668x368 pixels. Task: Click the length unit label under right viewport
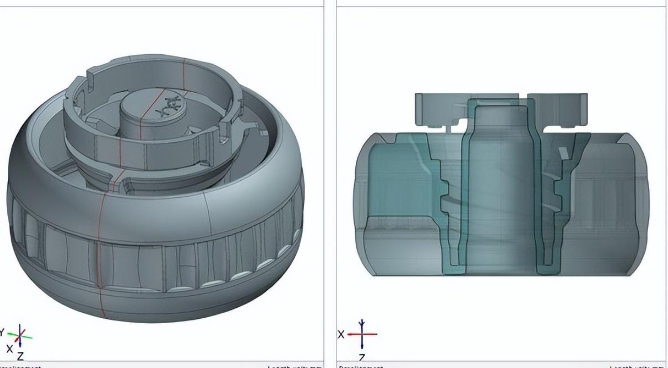637,366
